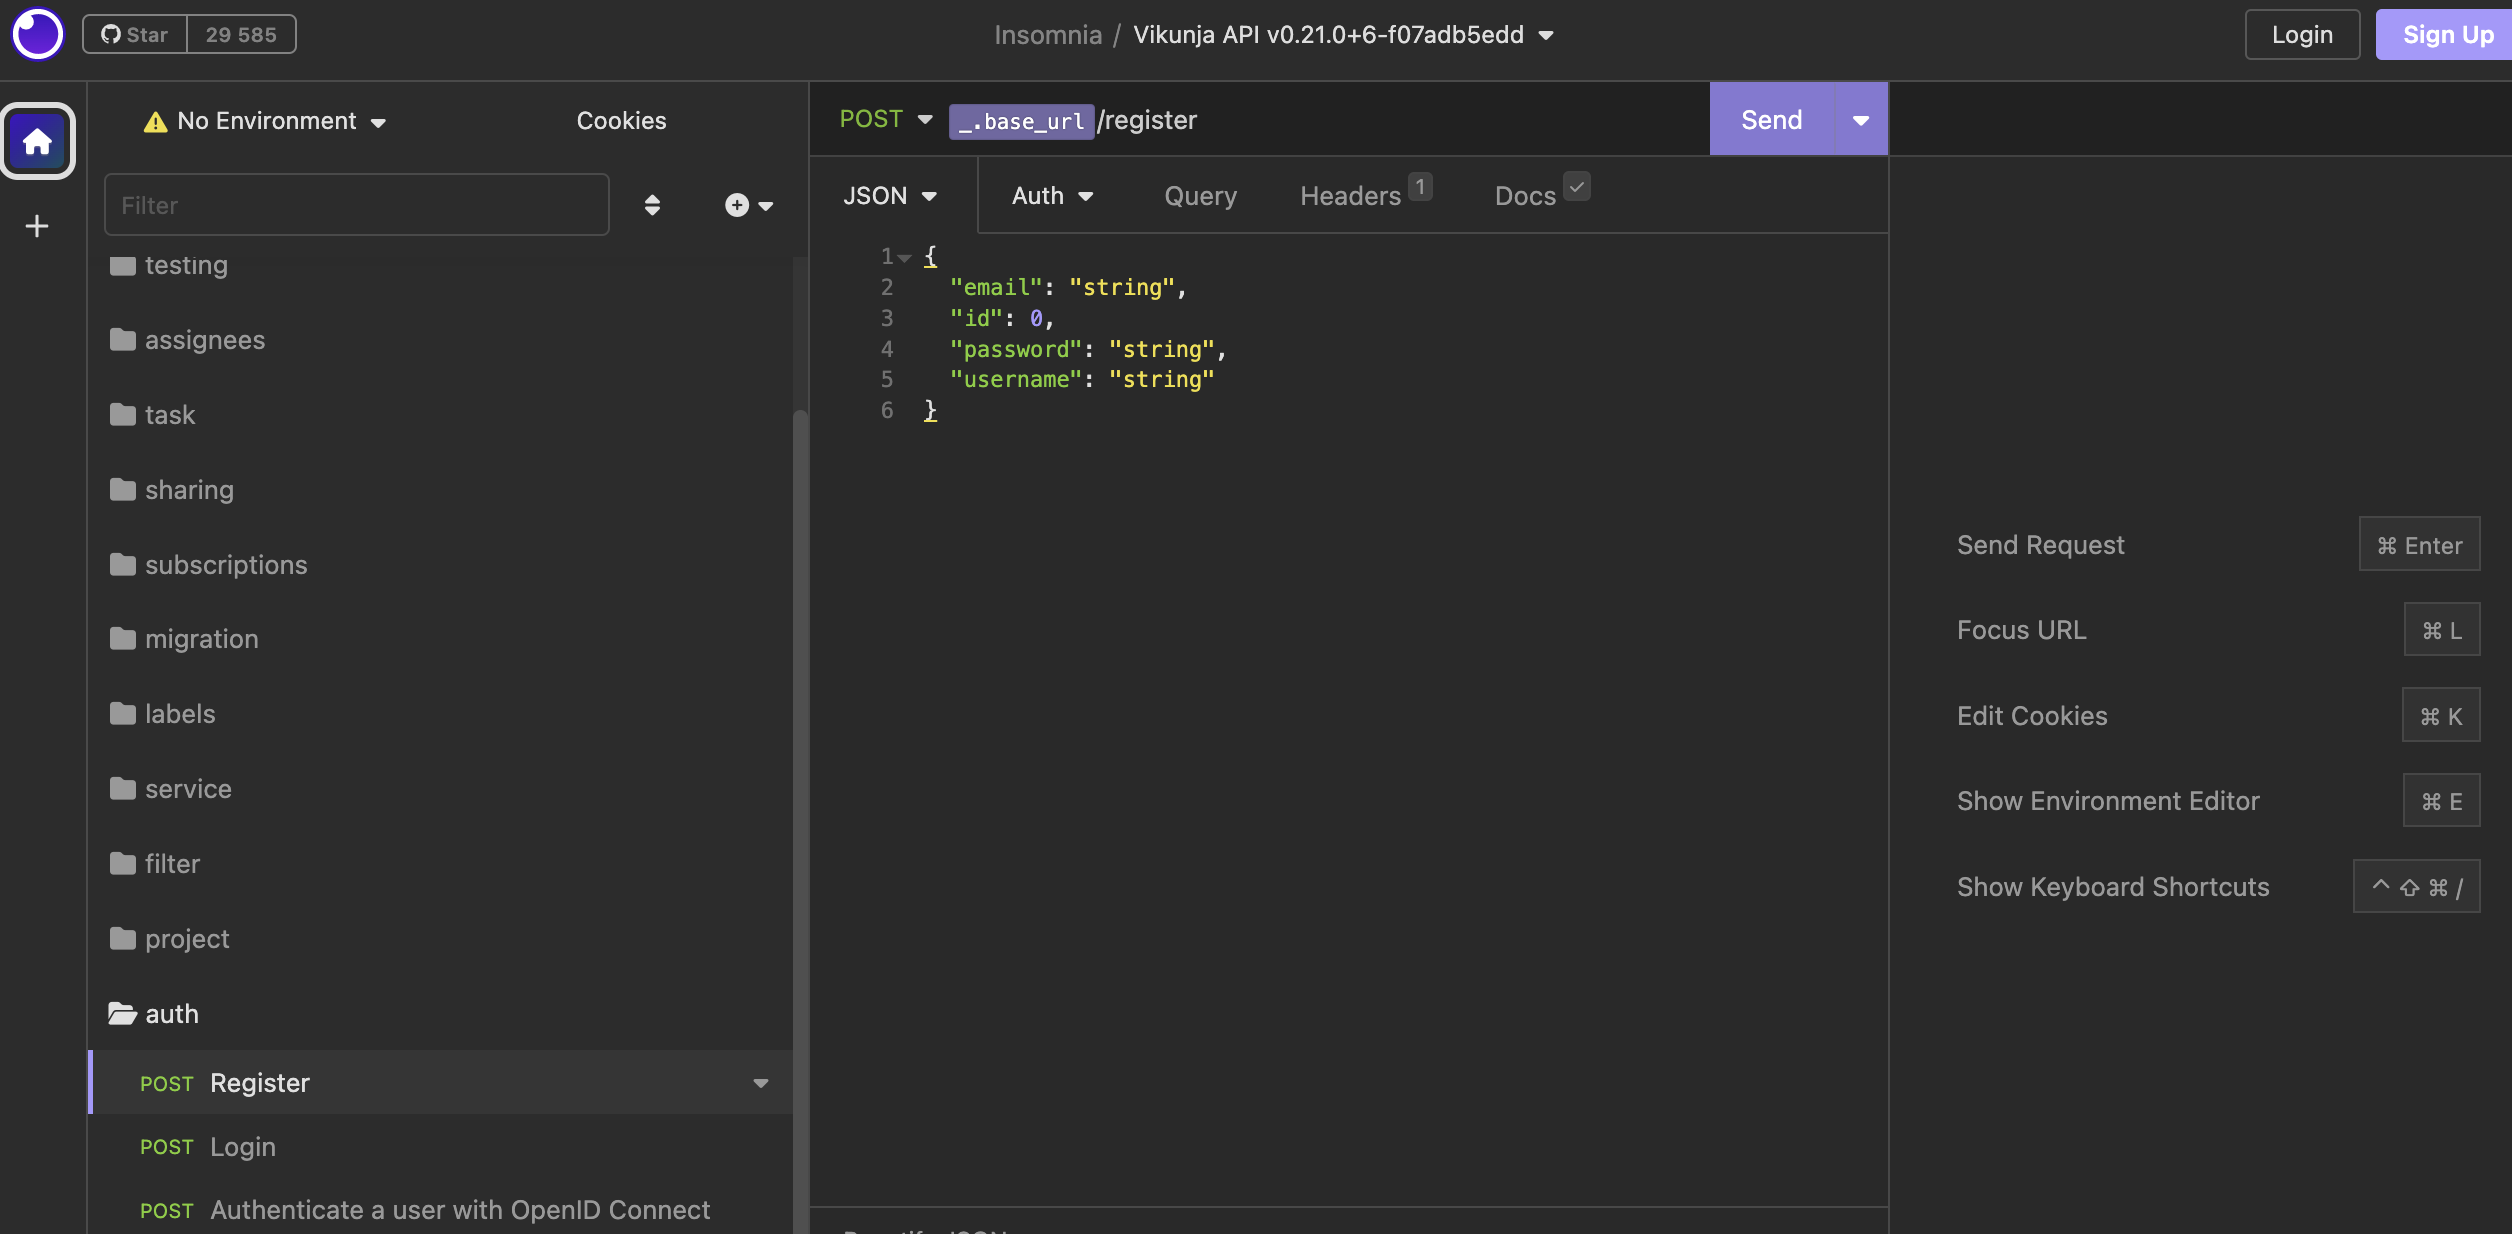This screenshot has height=1234, width=2512.
Task: Click the sort order arrows icon
Action: (652, 205)
